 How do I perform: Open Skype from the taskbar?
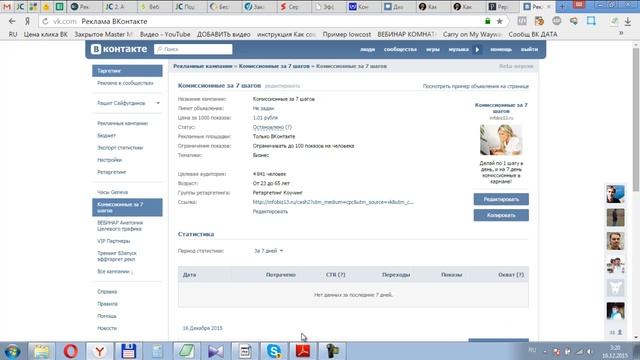tap(273, 351)
